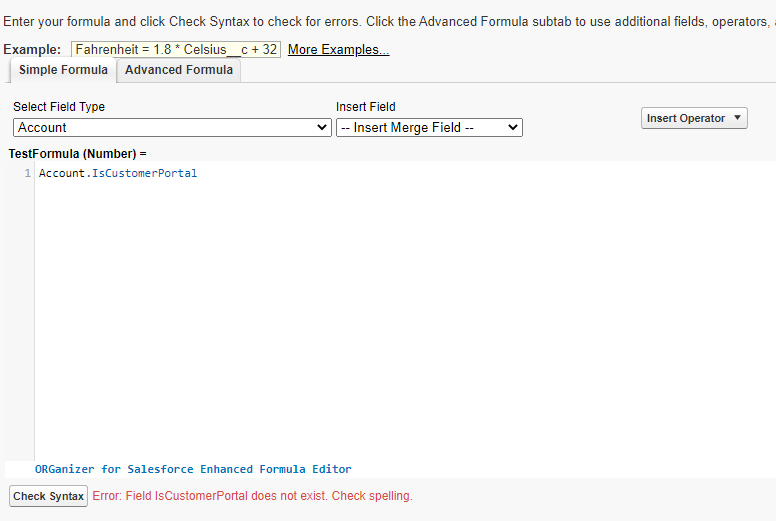Viewport: 776px width, 521px height.
Task: Select line number 1 in the gutter
Action: (x=28, y=174)
